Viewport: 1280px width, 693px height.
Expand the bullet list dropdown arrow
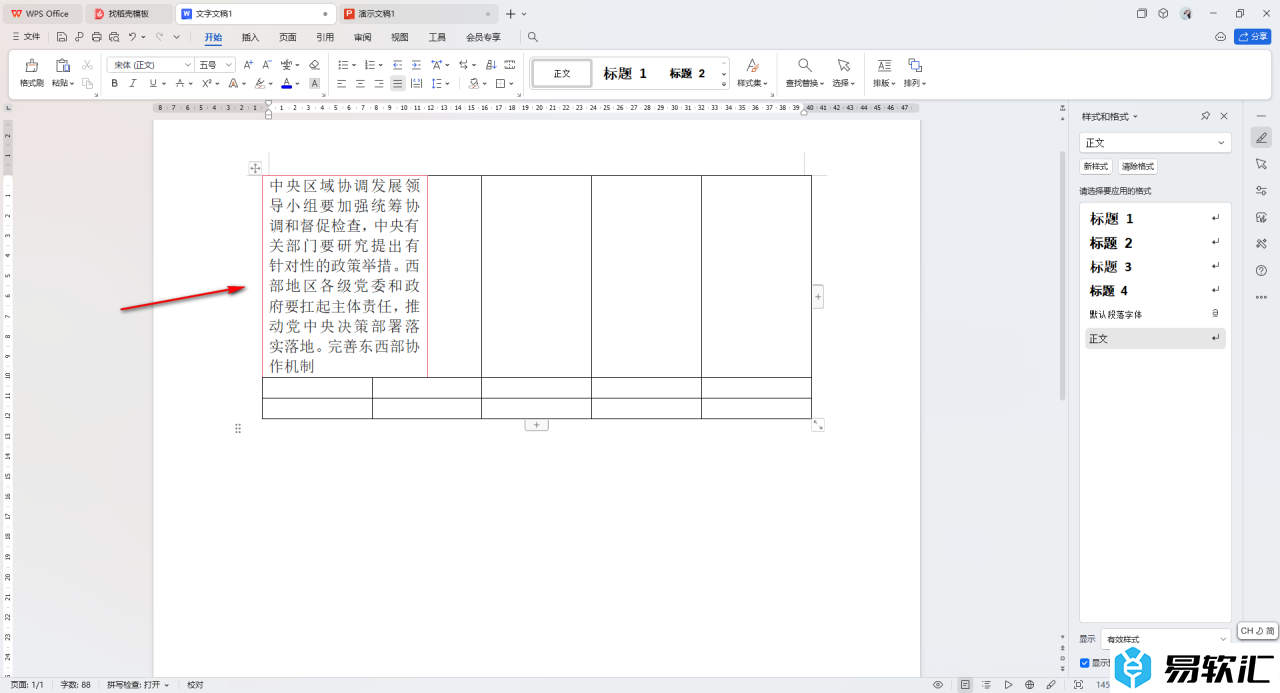tap(353, 65)
